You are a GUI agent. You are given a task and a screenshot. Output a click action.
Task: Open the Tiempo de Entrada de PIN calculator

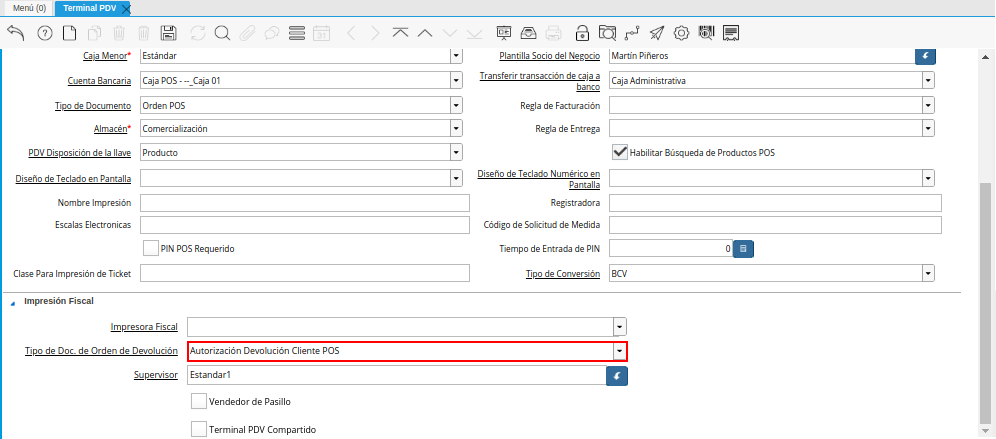(x=743, y=249)
